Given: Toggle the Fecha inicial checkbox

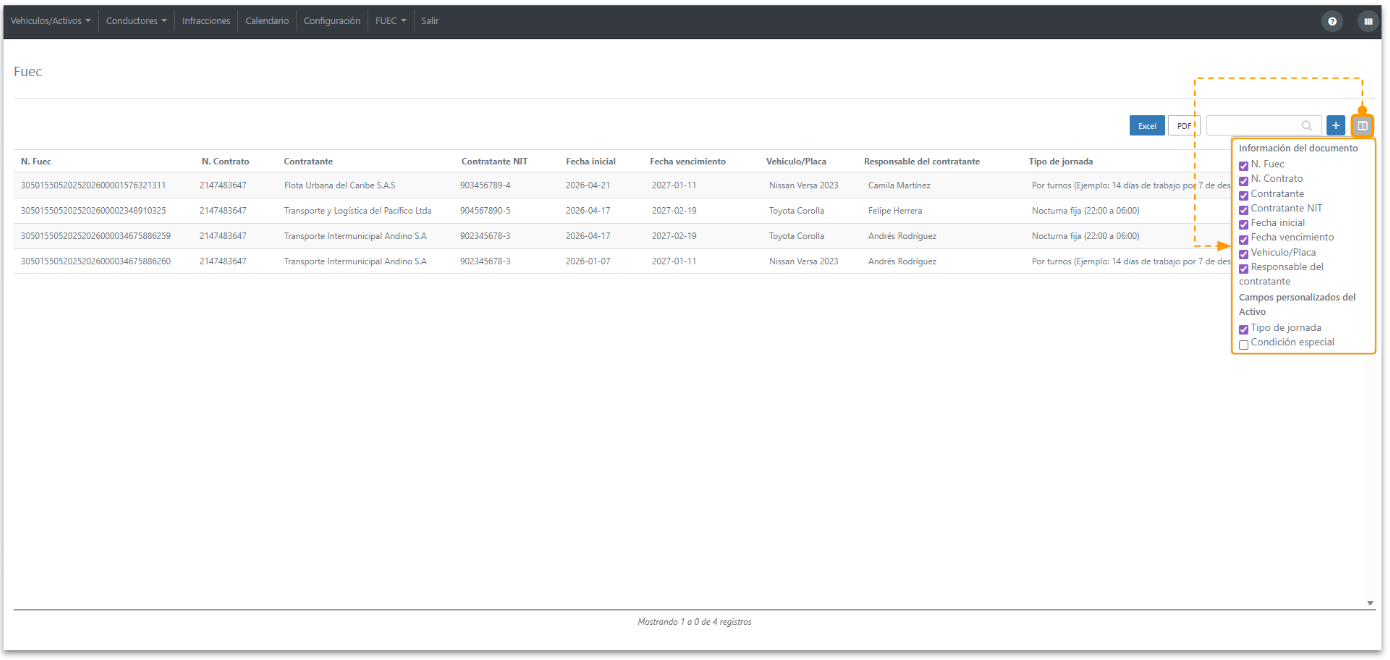Looking at the screenshot, I should 1244,224.
